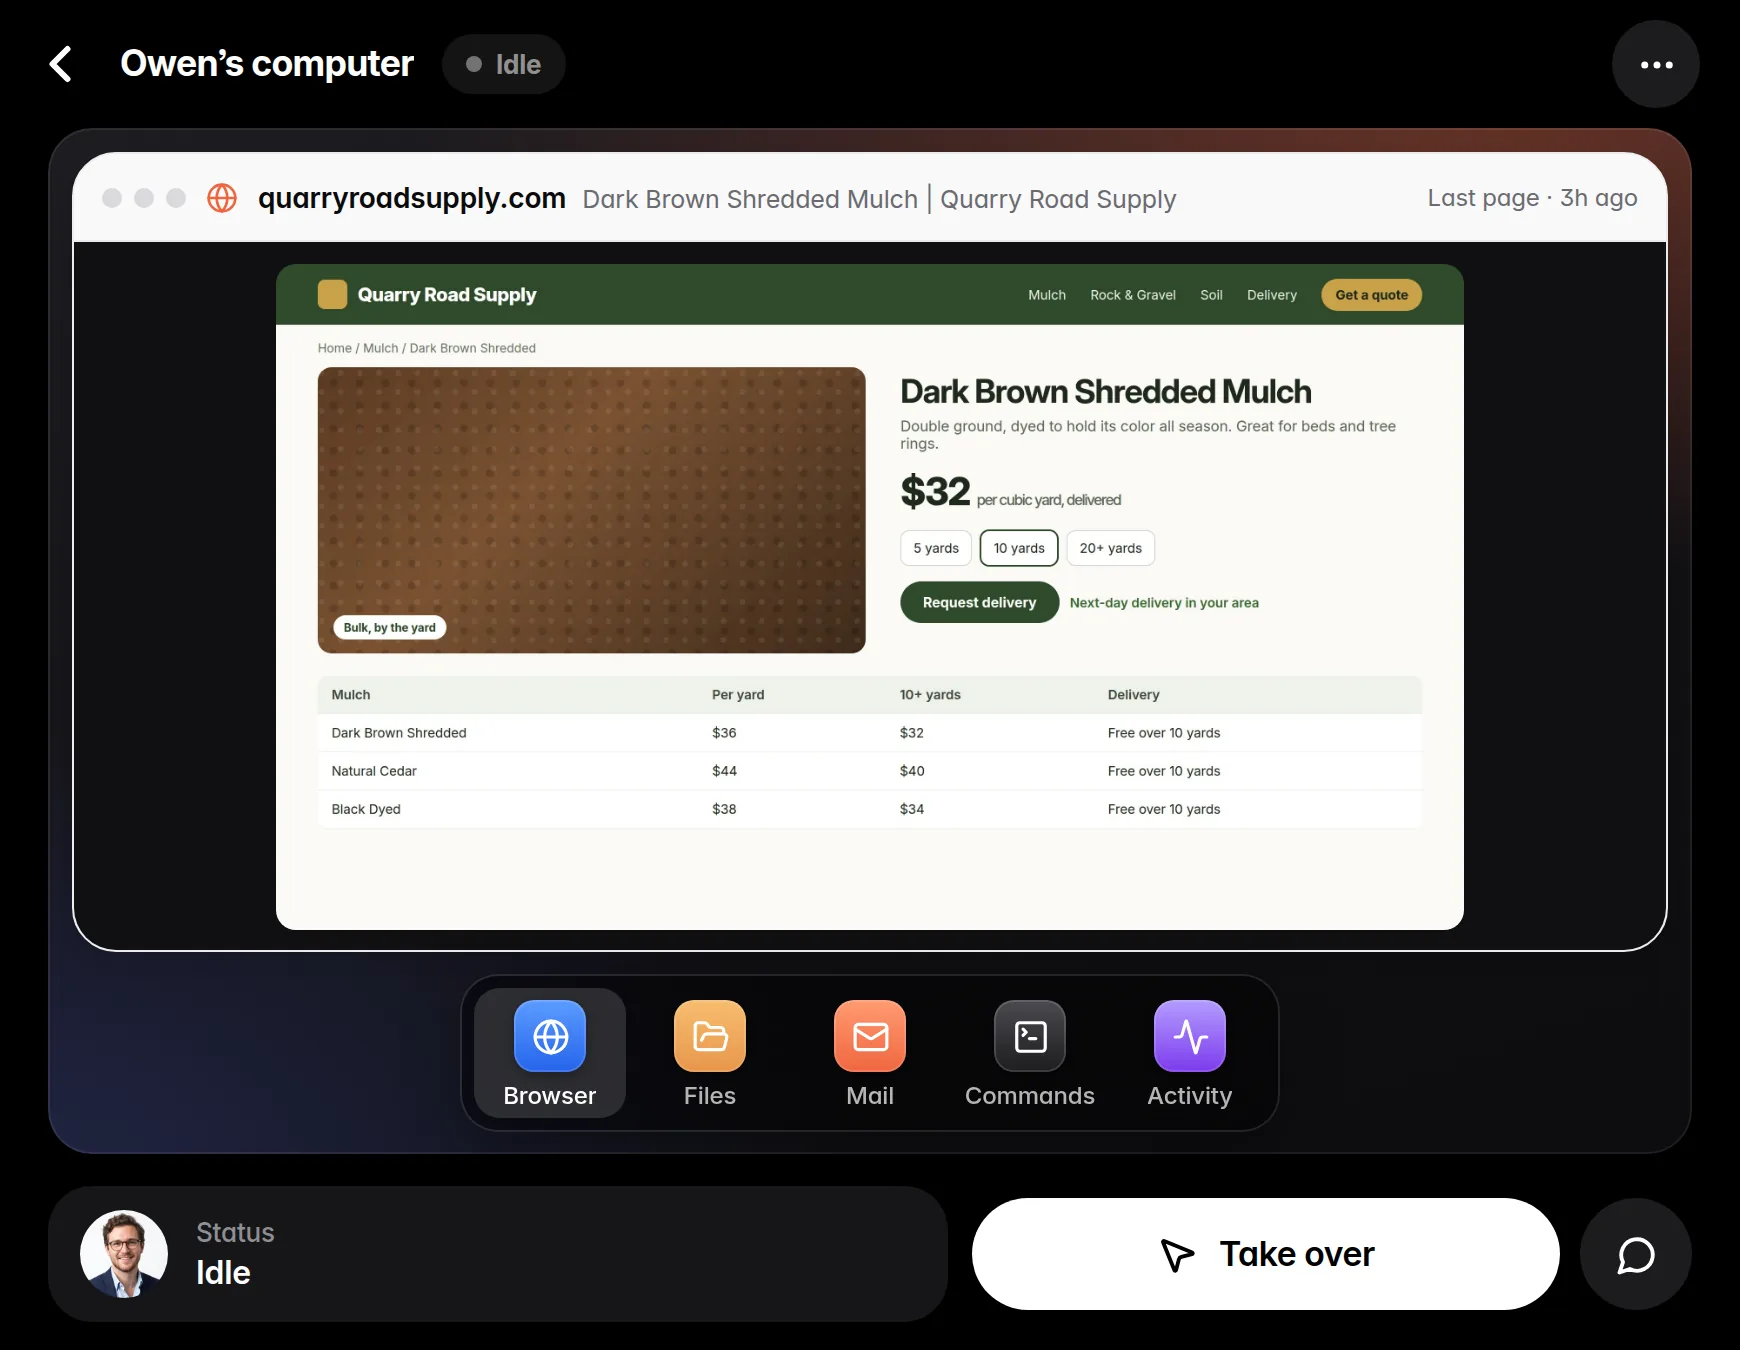Click the 'Per yard' column header
The image size is (1740, 1350).
coord(738,695)
